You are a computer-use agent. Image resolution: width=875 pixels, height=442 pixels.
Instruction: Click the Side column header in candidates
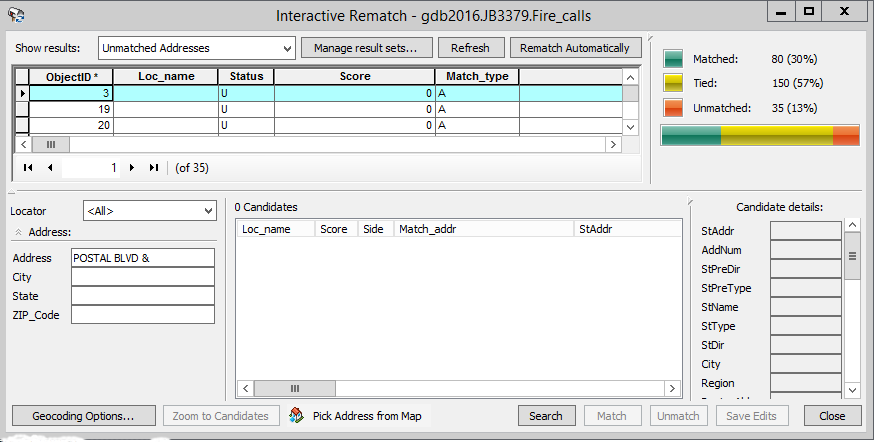376,229
